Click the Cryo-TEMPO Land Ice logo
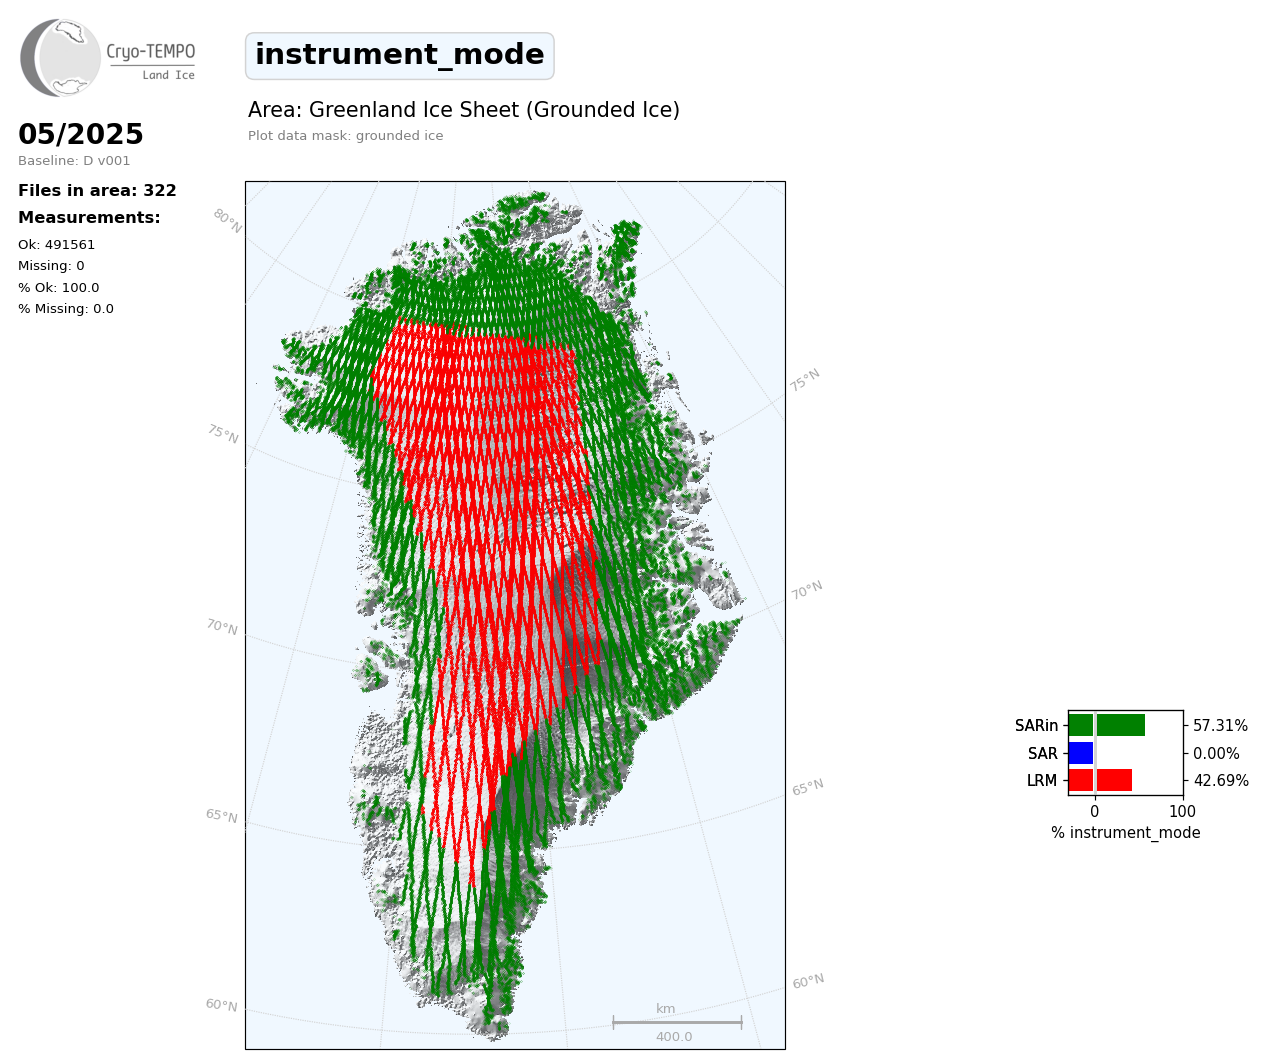This screenshot has width=1272, height=1060. (108, 58)
